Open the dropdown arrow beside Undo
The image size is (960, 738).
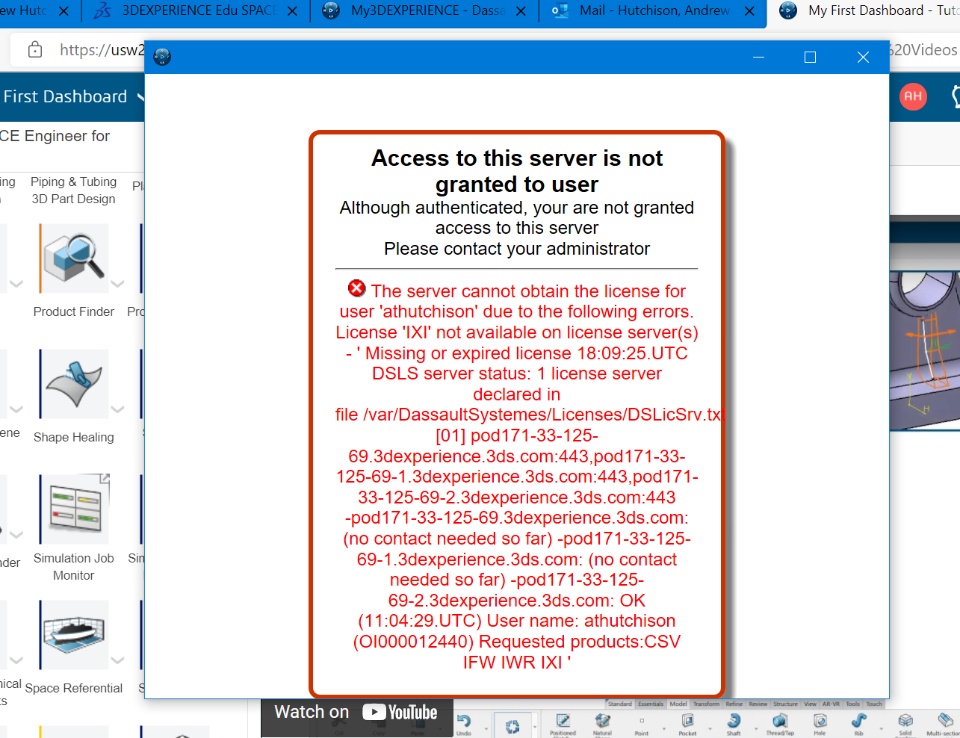[x=486, y=728]
